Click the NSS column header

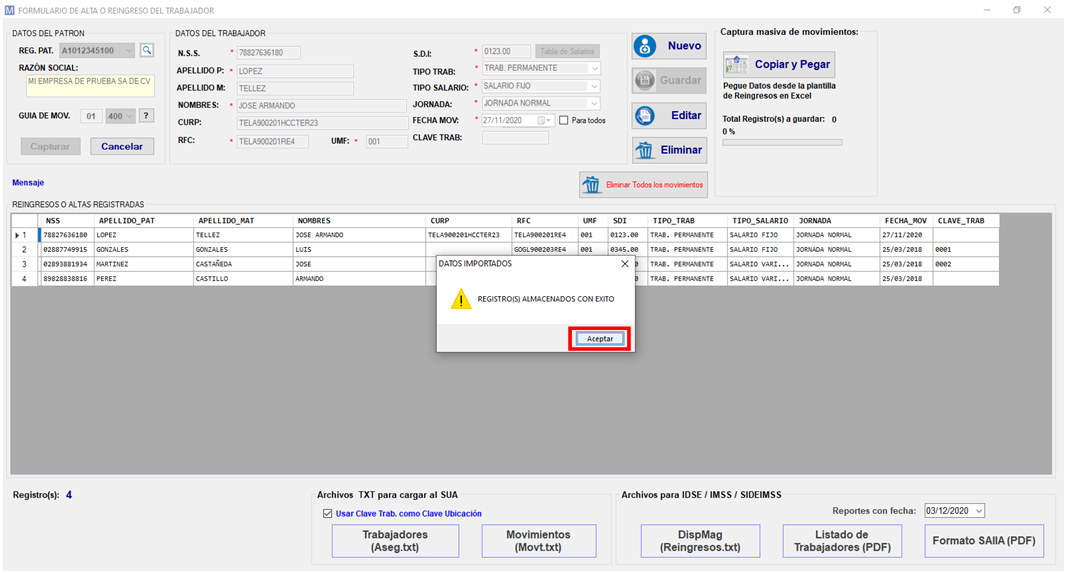[67, 220]
